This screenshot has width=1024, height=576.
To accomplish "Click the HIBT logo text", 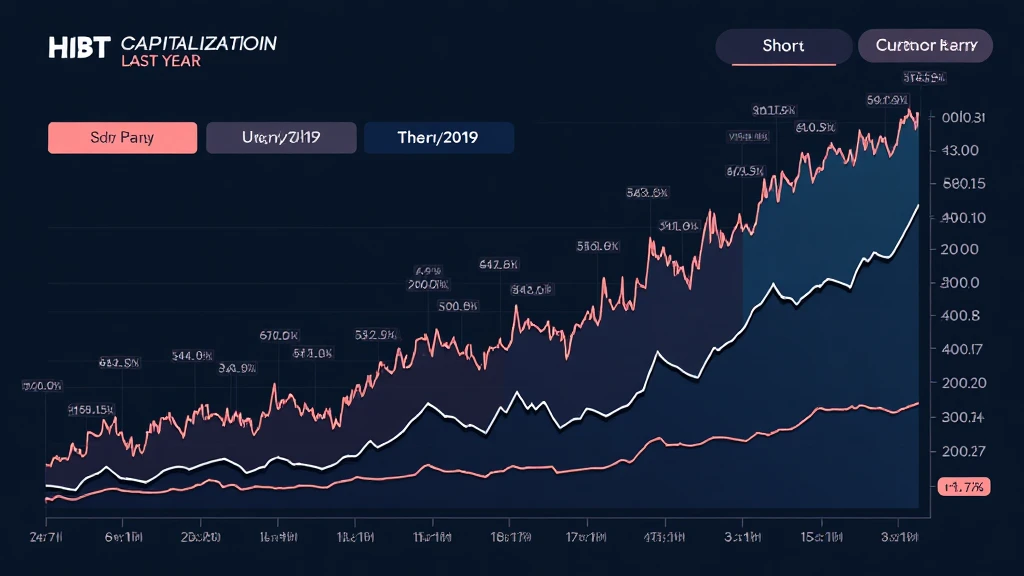I will (x=78, y=48).
